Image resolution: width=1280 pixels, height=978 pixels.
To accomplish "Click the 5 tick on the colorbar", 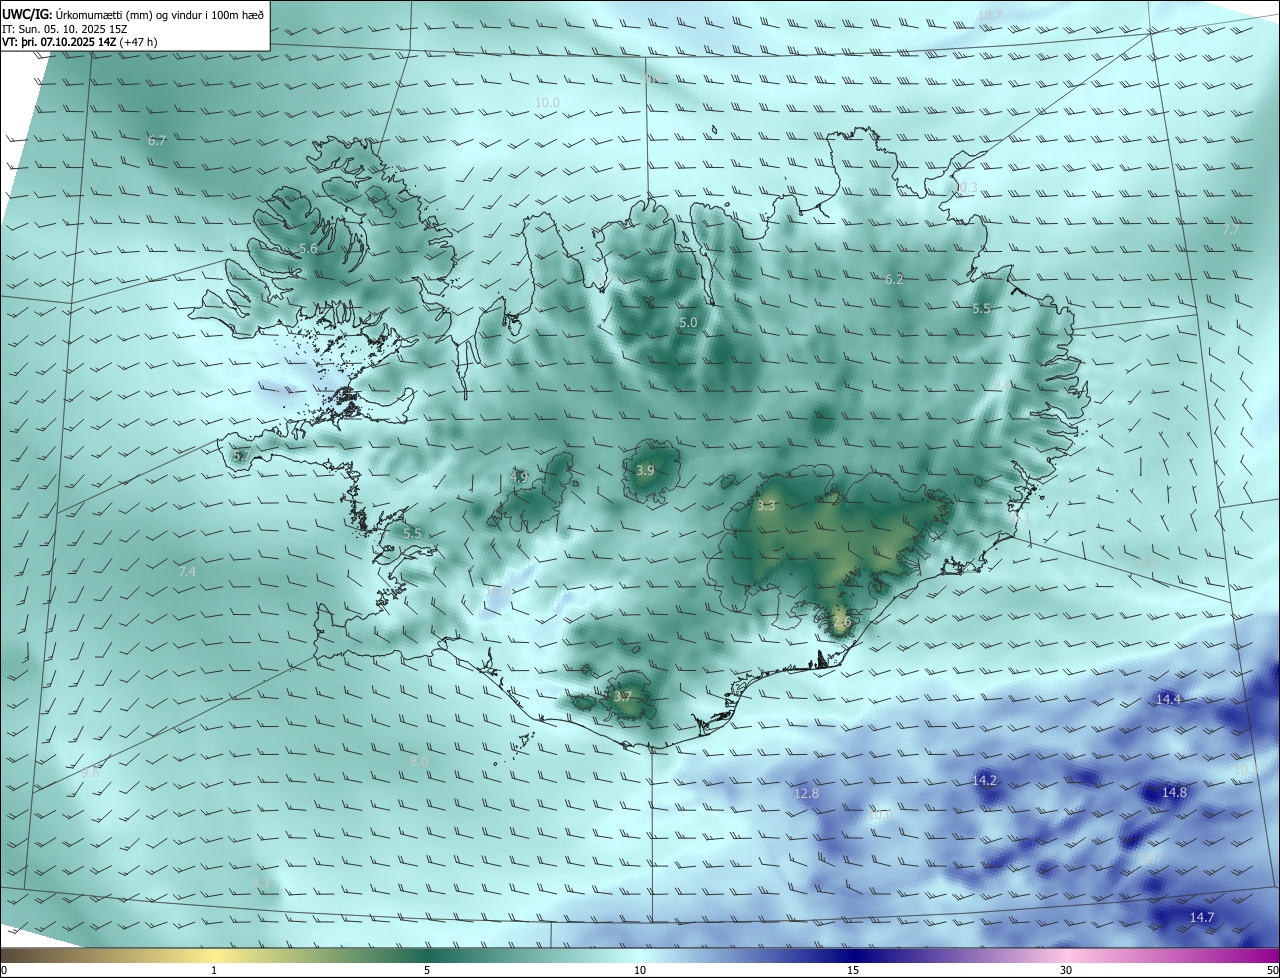I will pyautogui.click(x=427, y=970).
